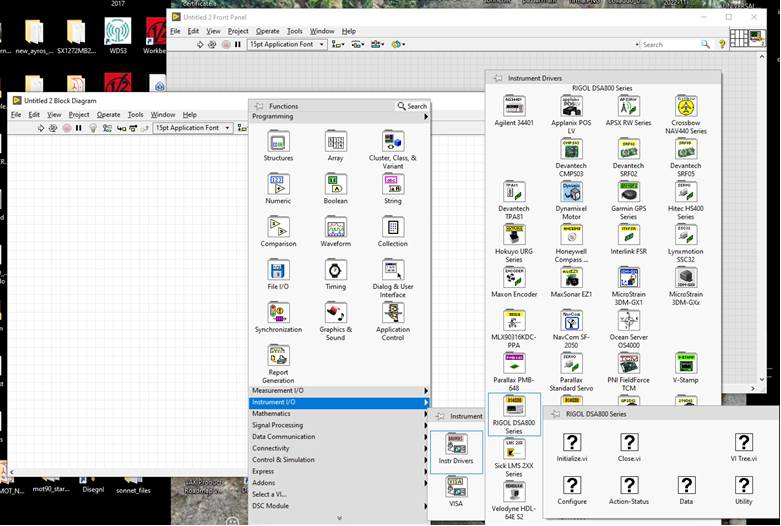The height and width of the screenshot is (526, 781).
Task: Open the Array functions palette
Action: [x=336, y=141]
